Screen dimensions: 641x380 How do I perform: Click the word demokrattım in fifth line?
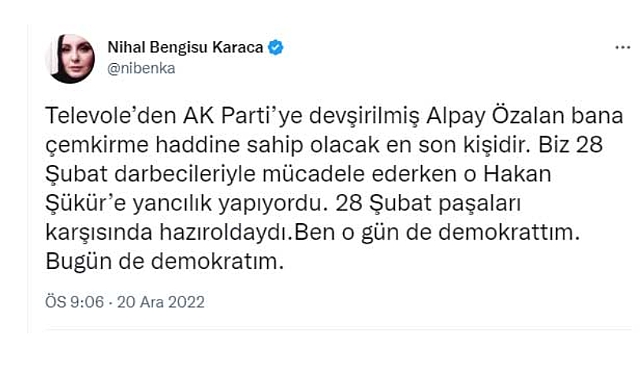click(506, 232)
